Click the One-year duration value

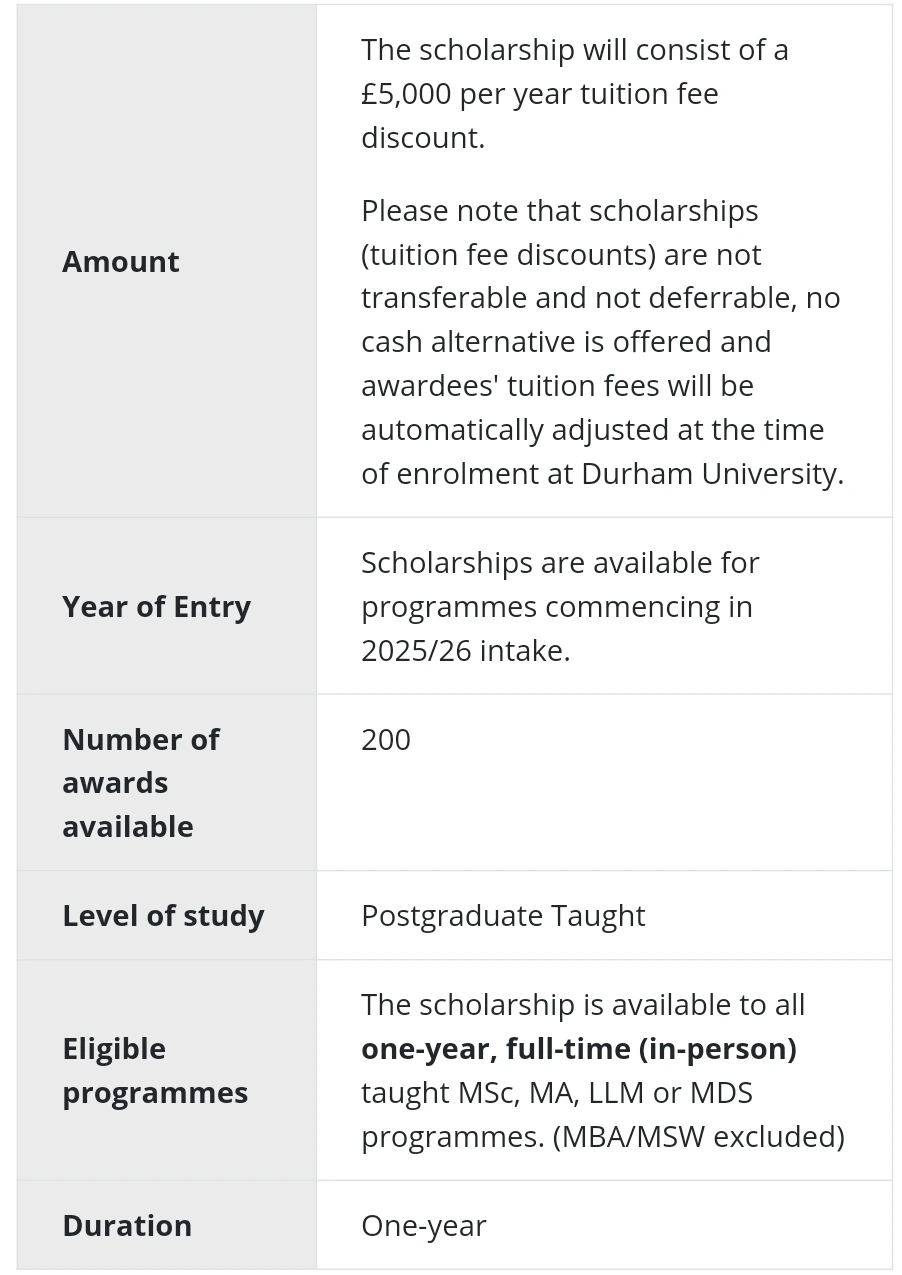[x=424, y=1225]
